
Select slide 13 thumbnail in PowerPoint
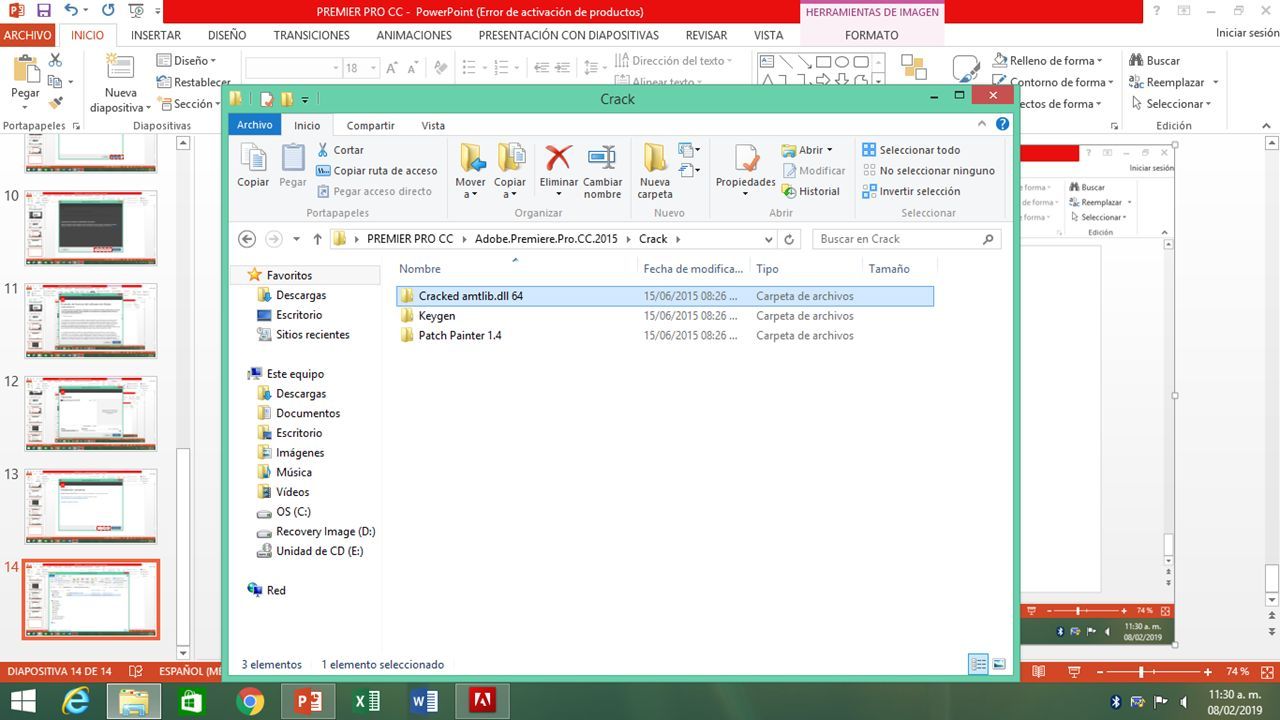tap(90, 506)
